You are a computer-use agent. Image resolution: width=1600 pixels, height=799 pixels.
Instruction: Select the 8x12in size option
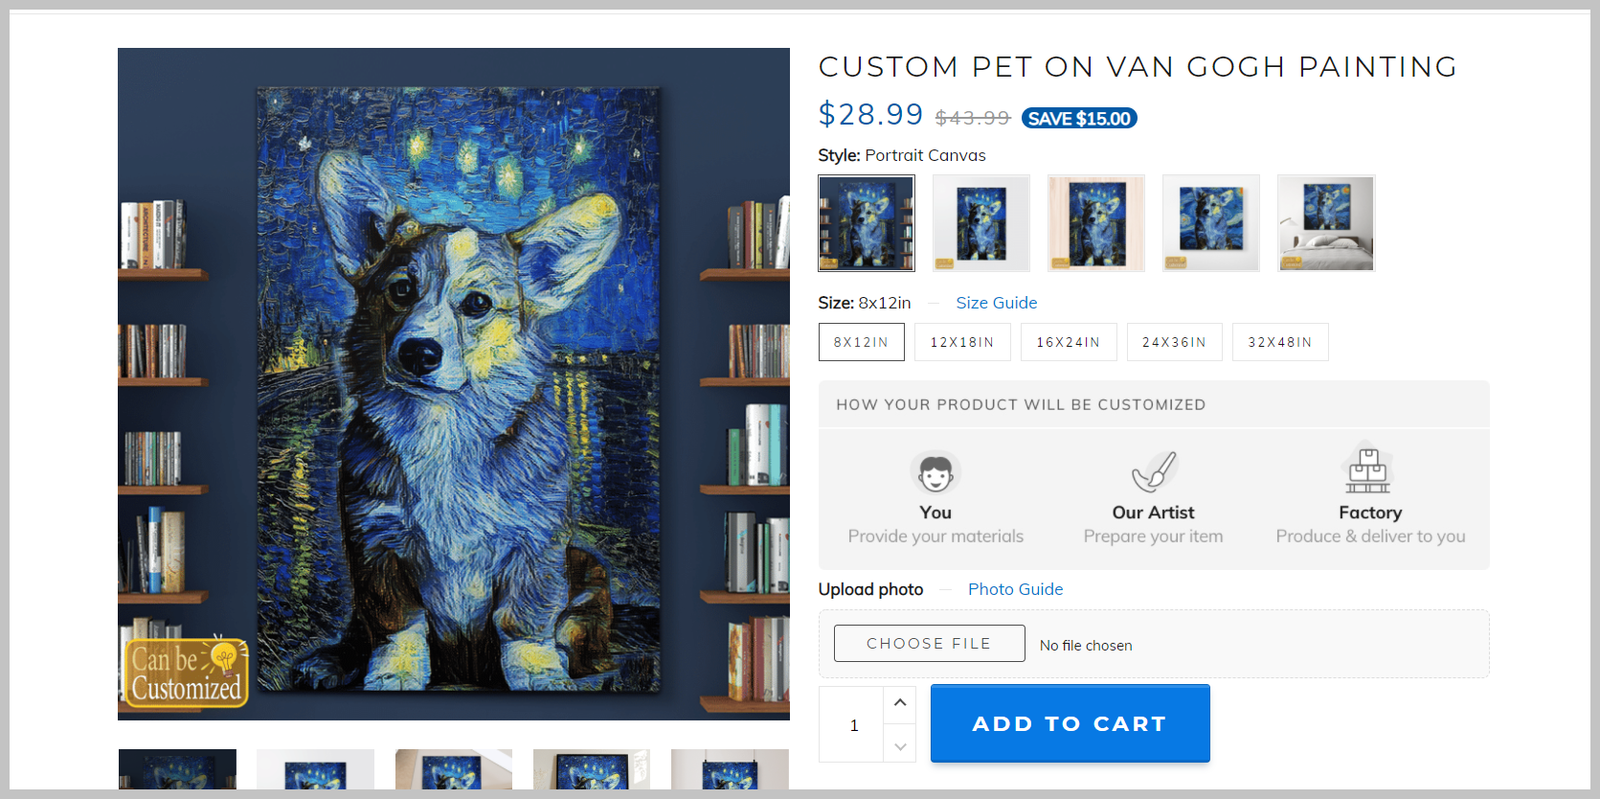click(861, 342)
